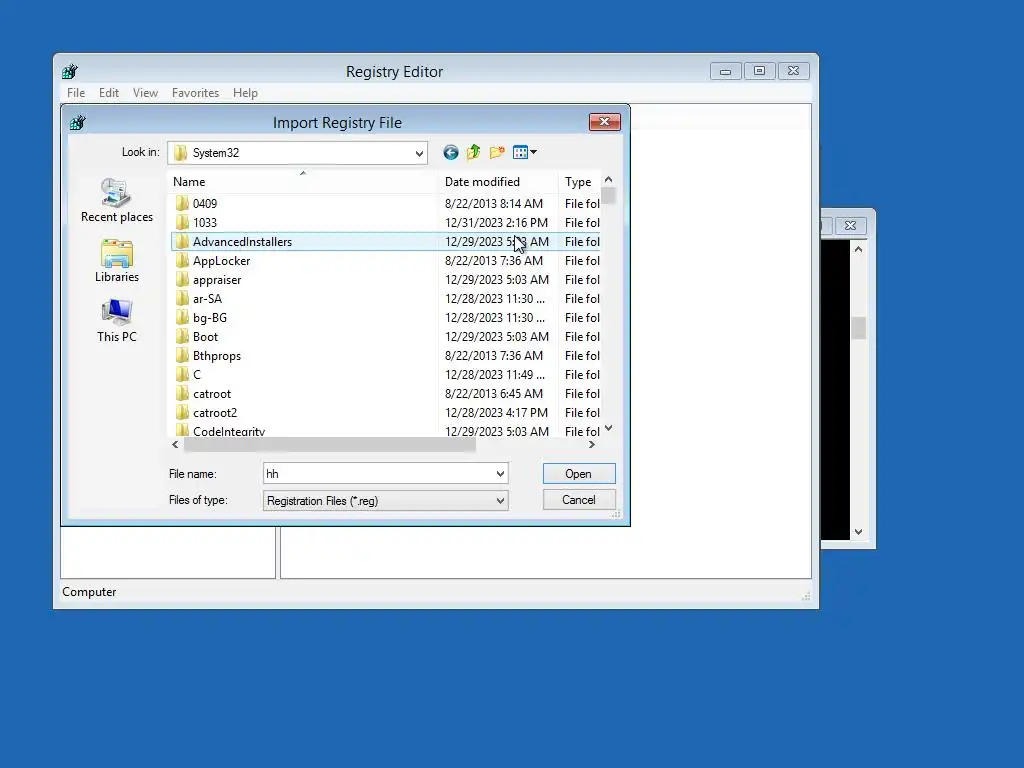Screen dimensions: 1024x768
Task: Click the AppLocker folder icon
Action: 182,261
